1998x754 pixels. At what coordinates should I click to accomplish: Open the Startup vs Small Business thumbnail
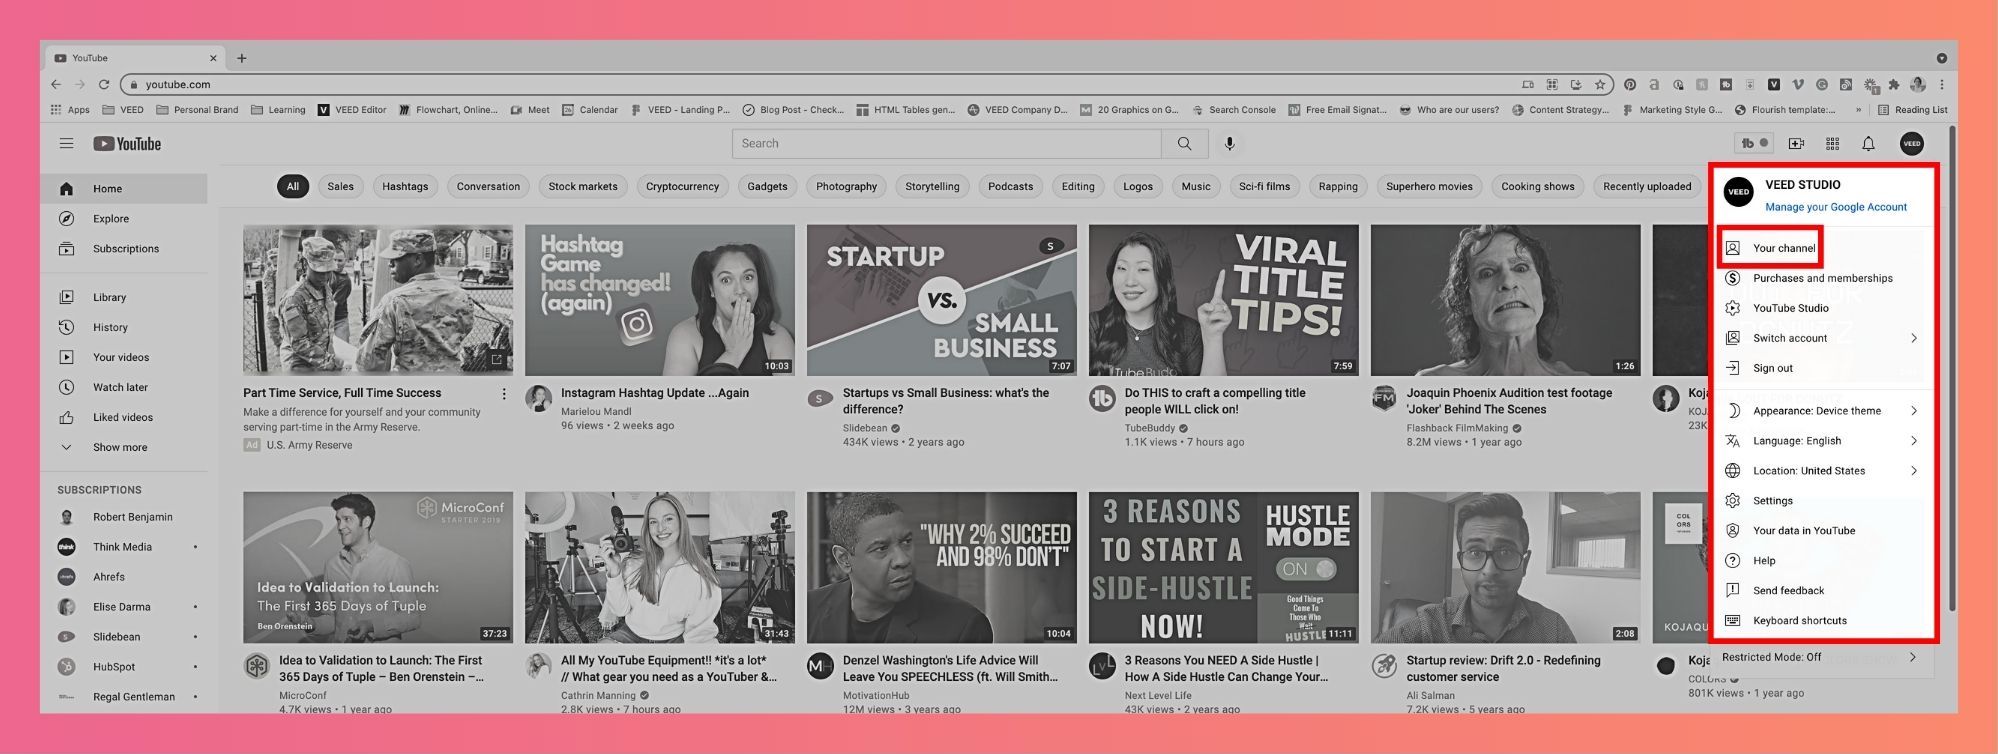(942, 300)
